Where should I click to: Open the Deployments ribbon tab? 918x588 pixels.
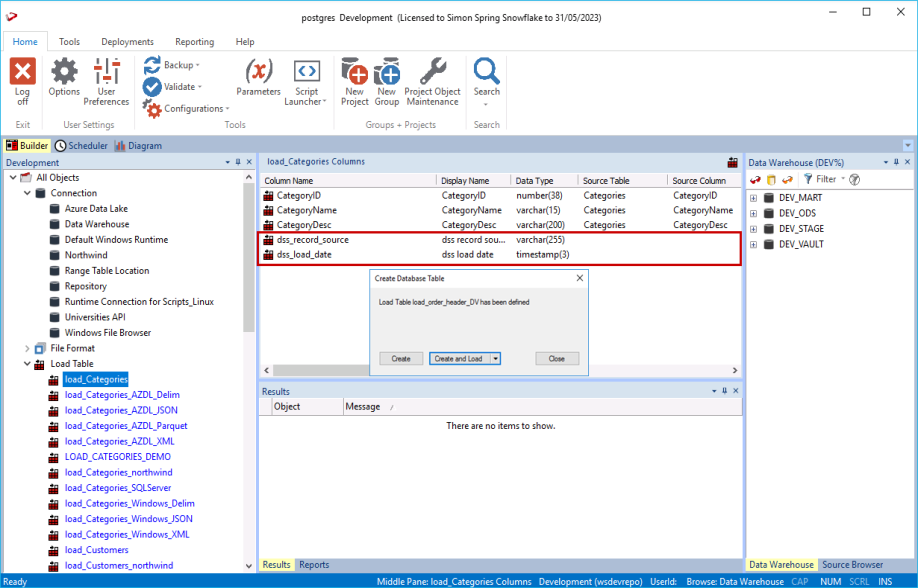tap(127, 42)
